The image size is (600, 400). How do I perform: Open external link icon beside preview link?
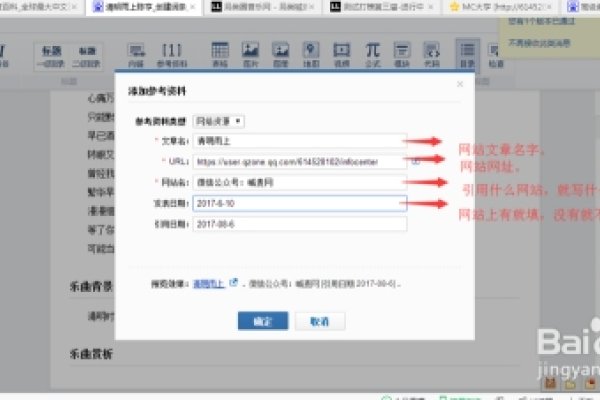click(233, 283)
